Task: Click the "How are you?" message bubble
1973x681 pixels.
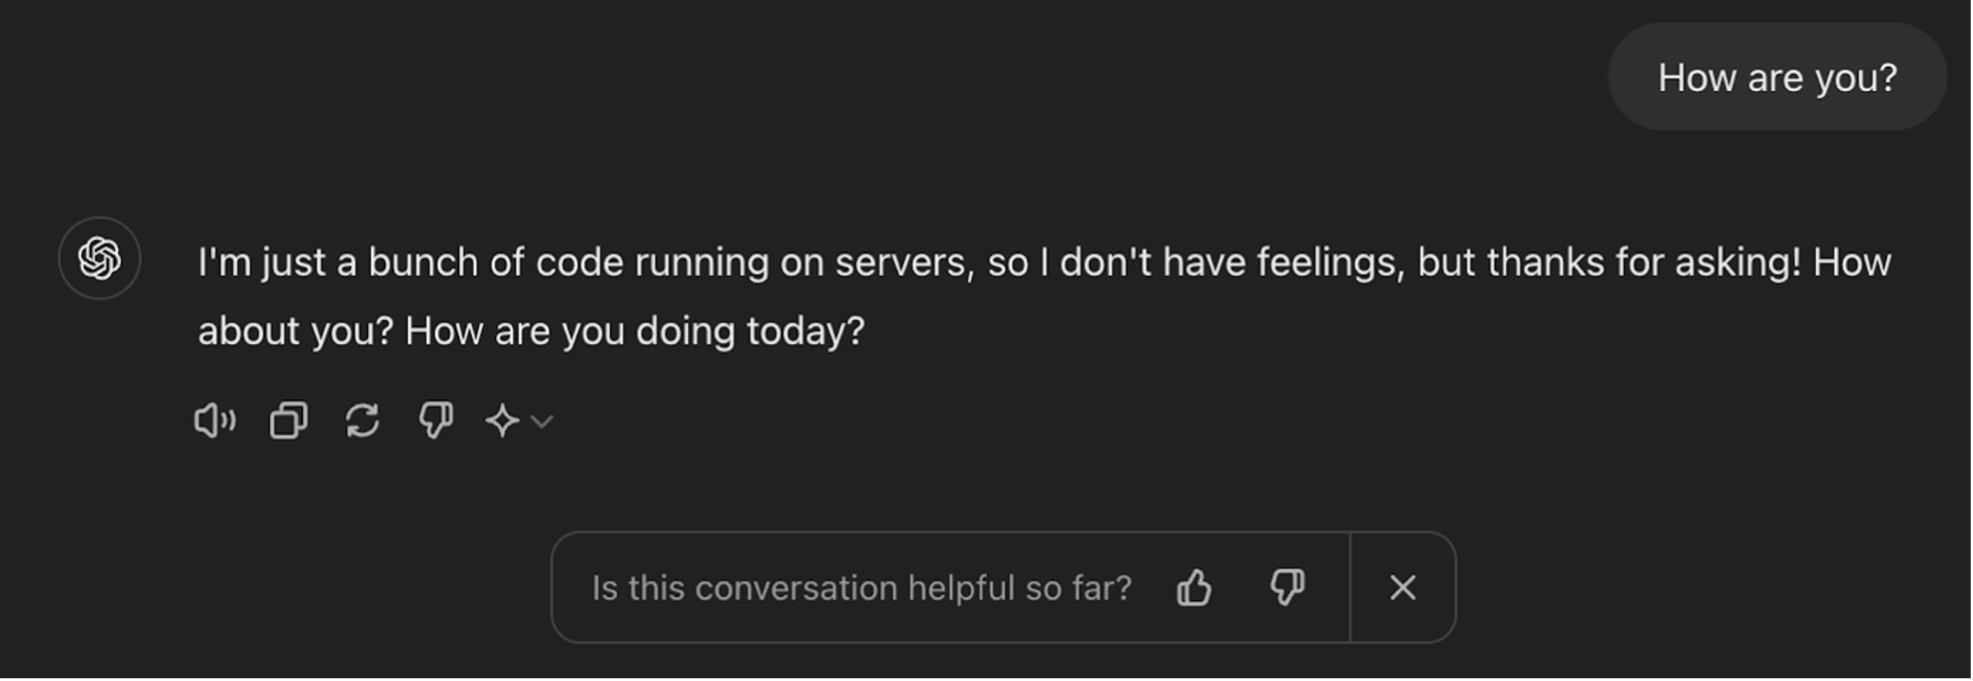Action: click(1777, 78)
